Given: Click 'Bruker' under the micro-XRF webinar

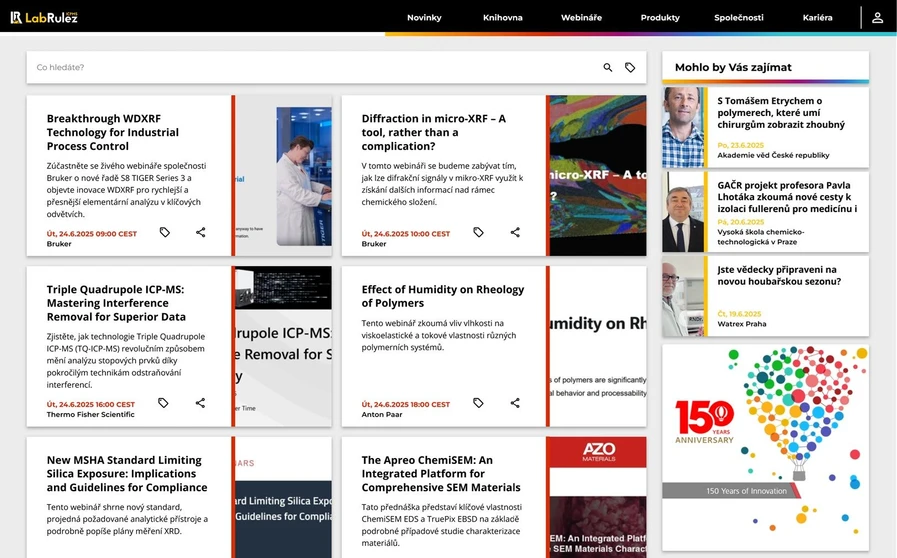Looking at the screenshot, I should click(x=374, y=244).
